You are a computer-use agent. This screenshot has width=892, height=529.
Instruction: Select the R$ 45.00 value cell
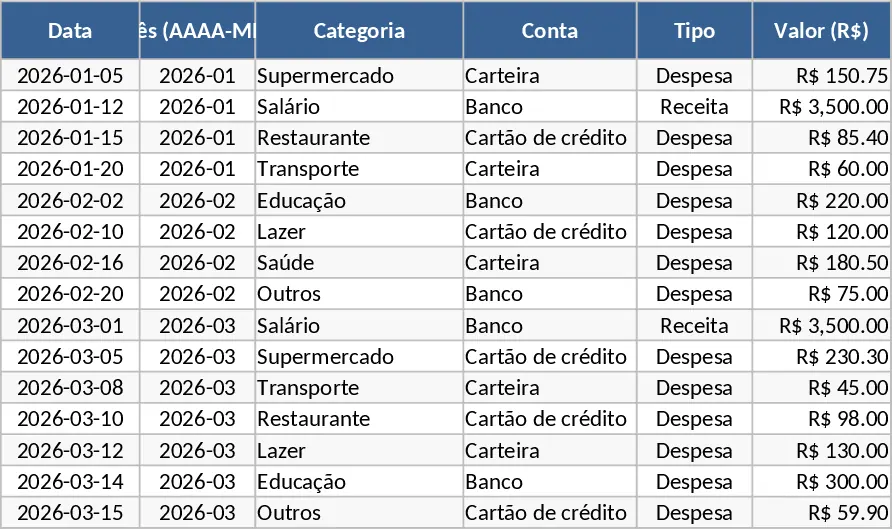(821, 388)
